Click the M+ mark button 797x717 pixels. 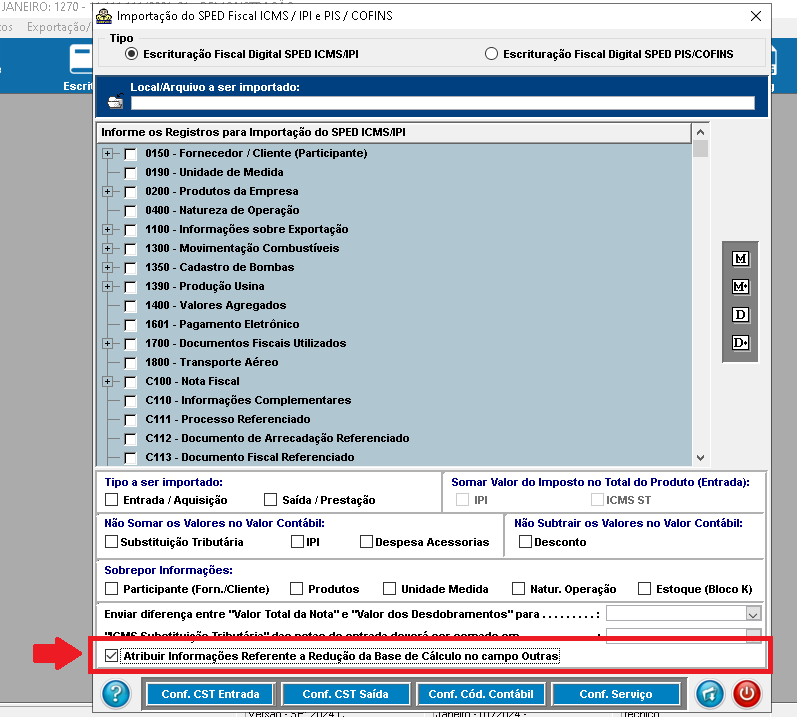[740, 287]
